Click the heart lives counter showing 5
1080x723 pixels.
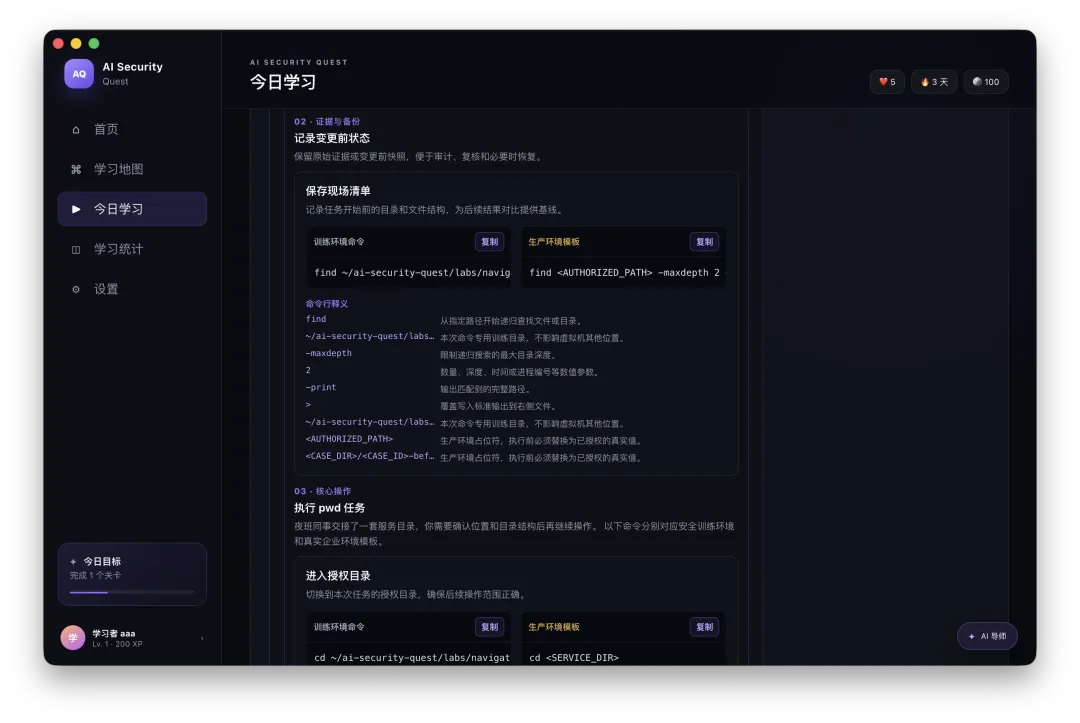click(887, 82)
